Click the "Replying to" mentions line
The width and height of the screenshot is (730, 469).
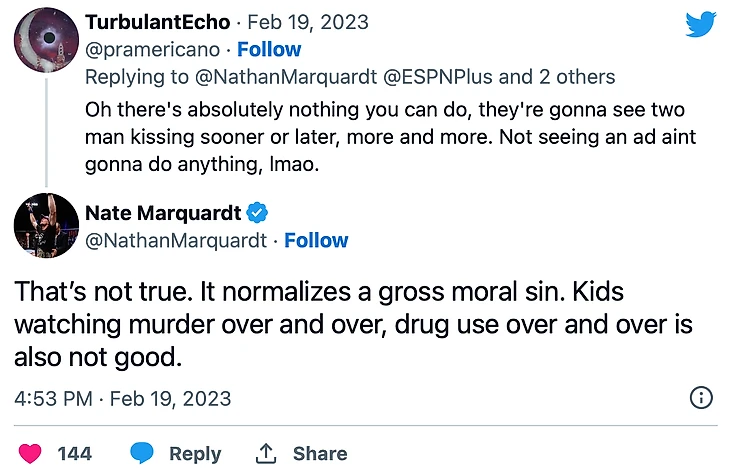click(350, 76)
